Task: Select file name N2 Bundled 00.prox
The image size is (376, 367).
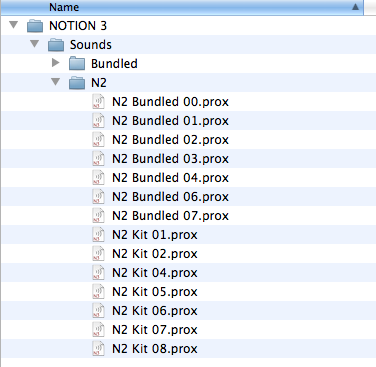Action: click(171, 102)
